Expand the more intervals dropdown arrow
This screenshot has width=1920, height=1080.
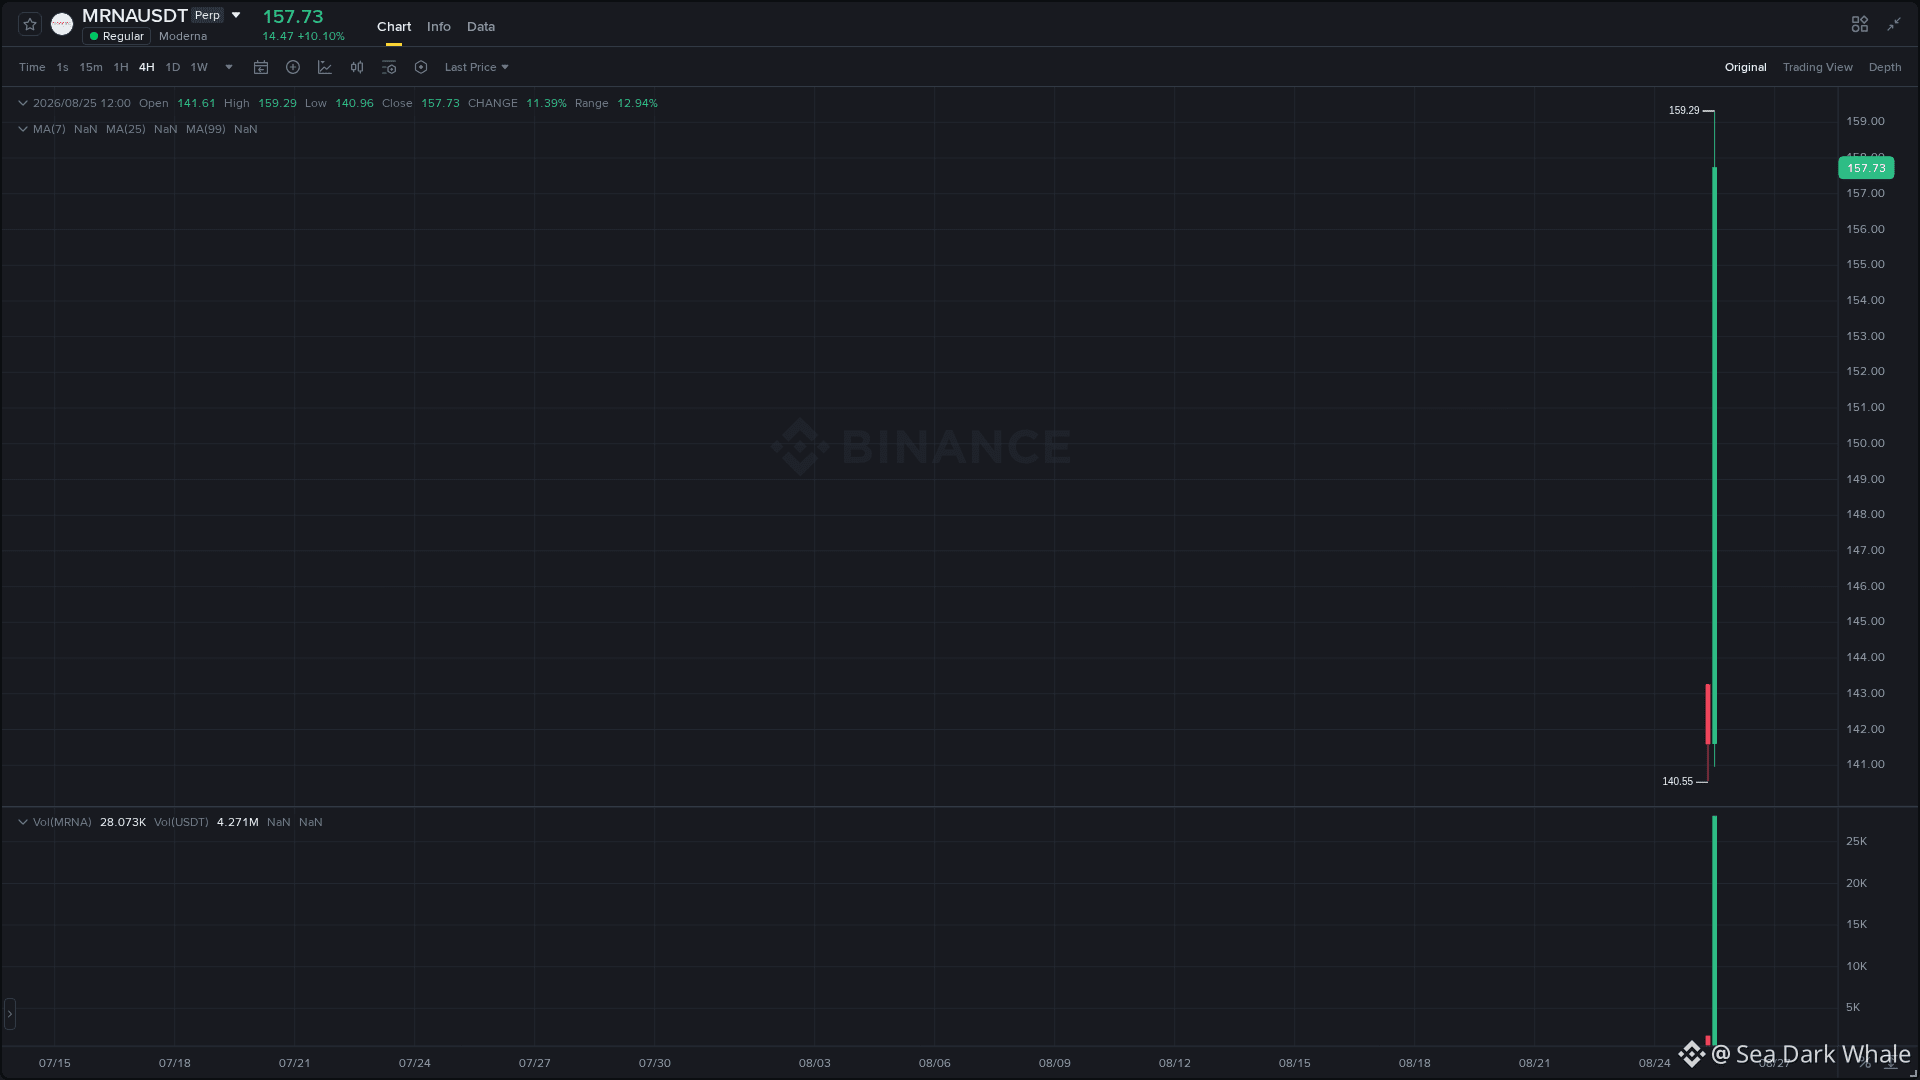[229, 67]
